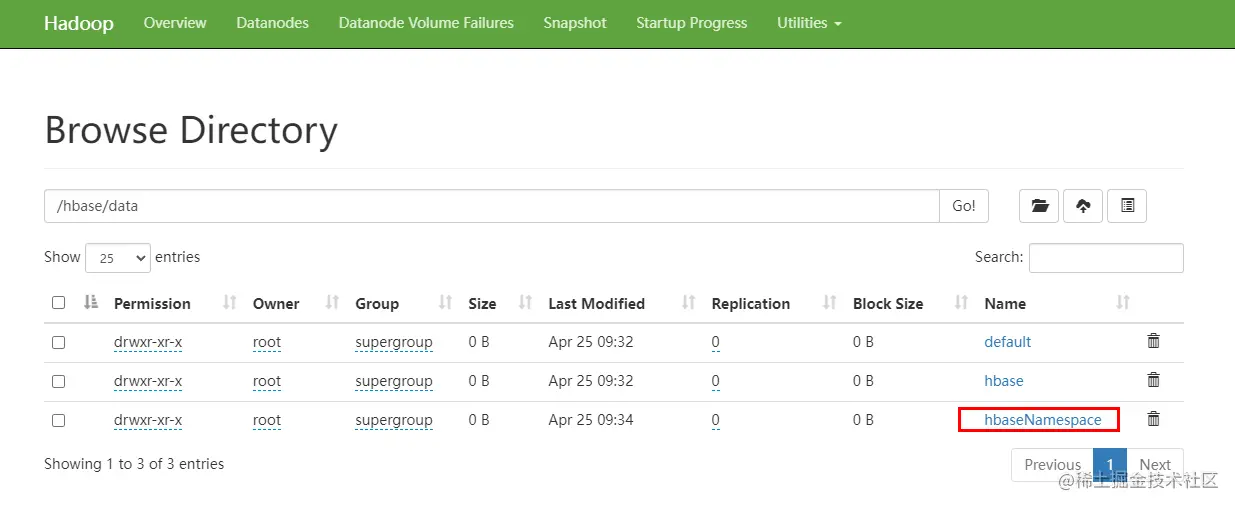Click the directory path input field
The height and width of the screenshot is (507, 1235).
tap(491, 206)
